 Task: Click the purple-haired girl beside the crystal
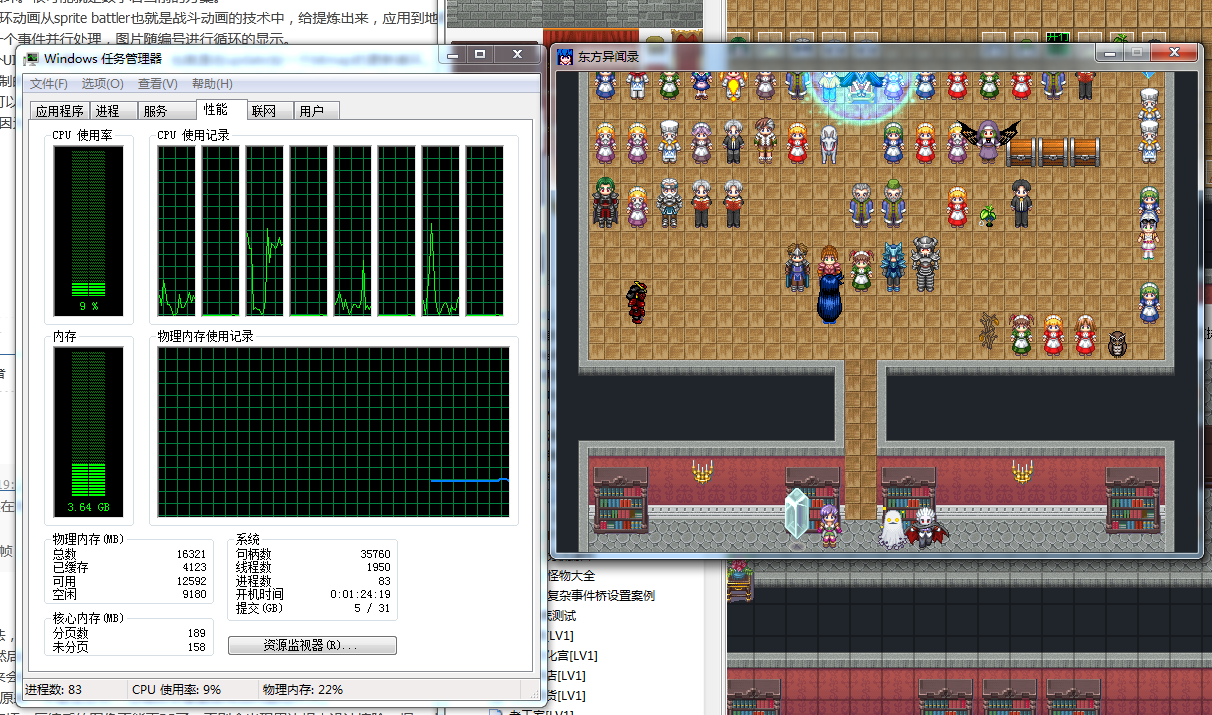(x=829, y=524)
